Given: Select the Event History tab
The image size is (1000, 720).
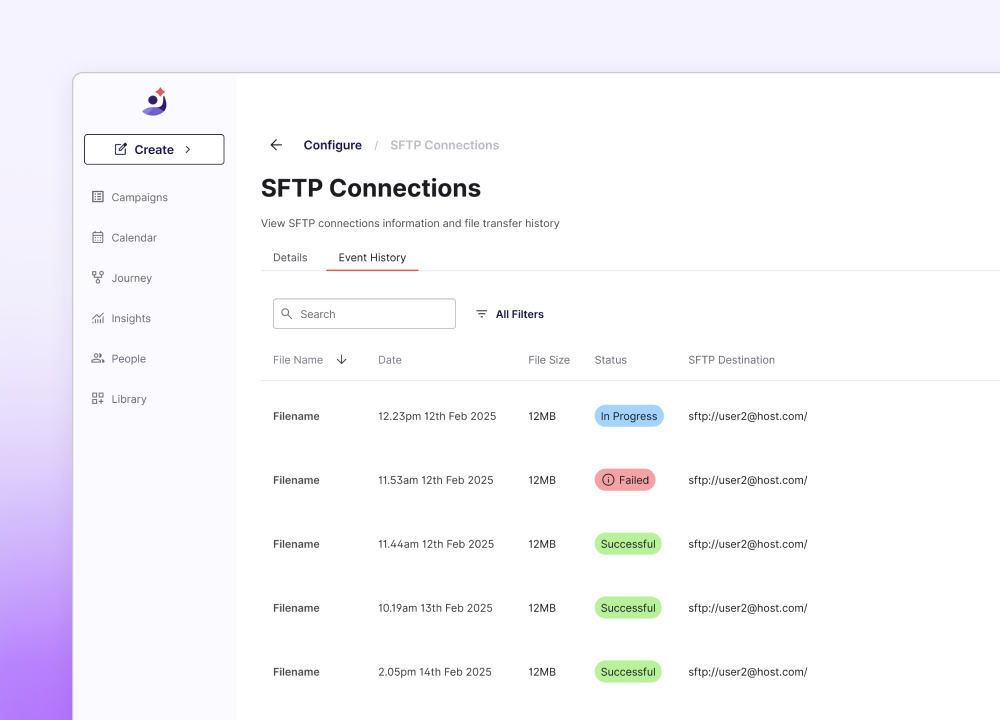Looking at the screenshot, I should [372, 257].
